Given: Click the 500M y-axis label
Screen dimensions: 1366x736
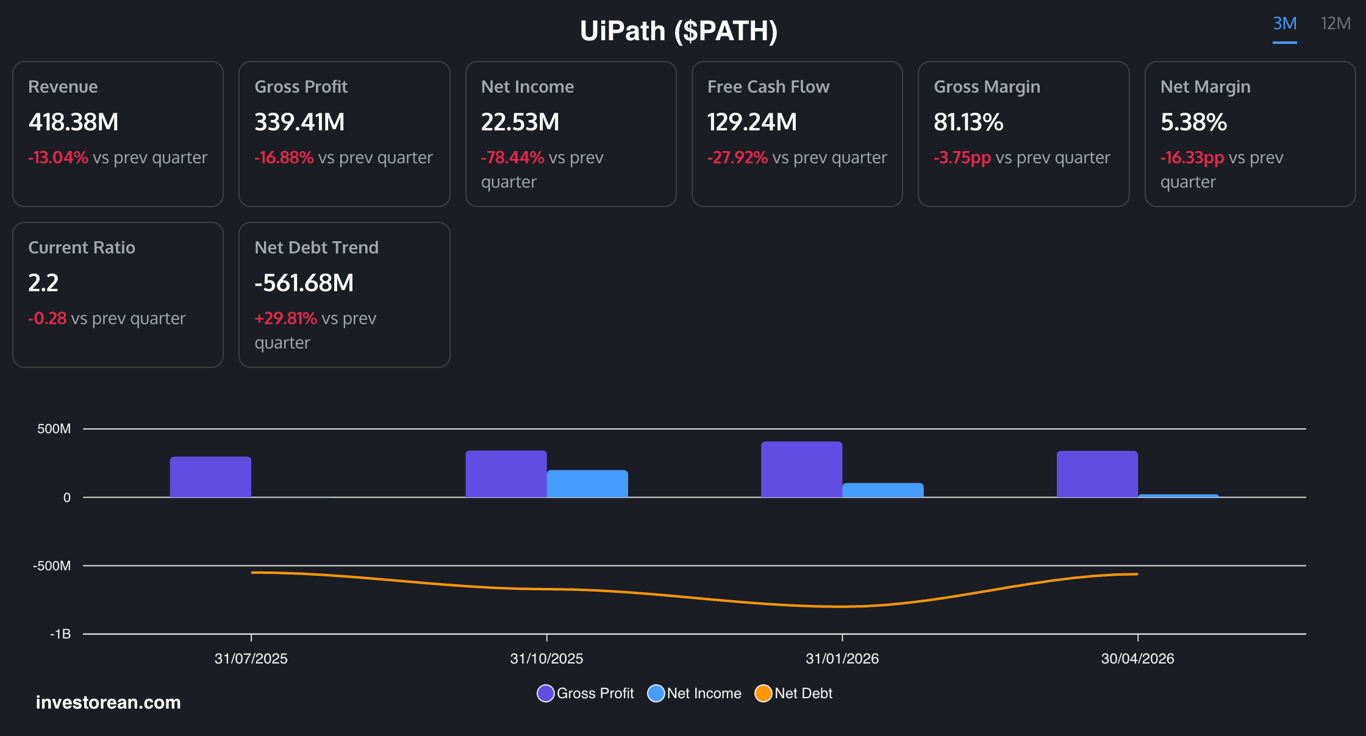Looking at the screenshot, I should (54, 429).
